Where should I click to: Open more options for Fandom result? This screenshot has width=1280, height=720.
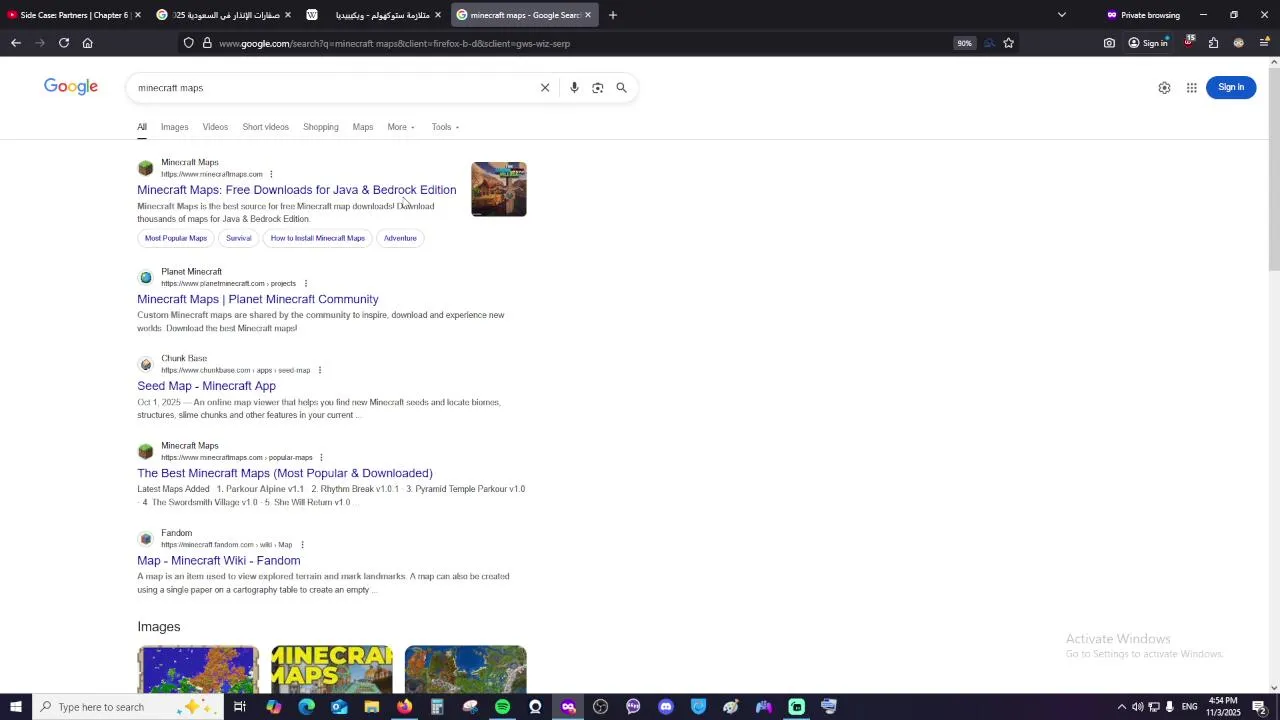tap(301, 545)
